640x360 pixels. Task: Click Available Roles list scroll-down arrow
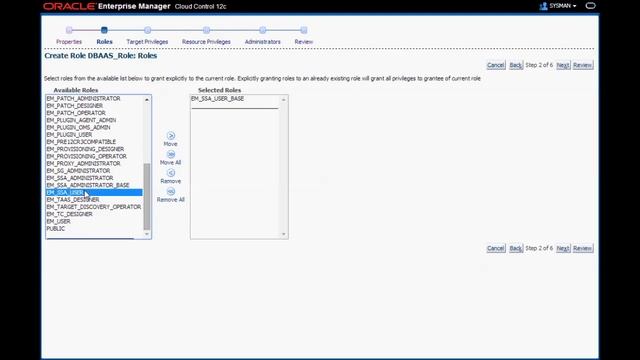(x=147, y=234)
